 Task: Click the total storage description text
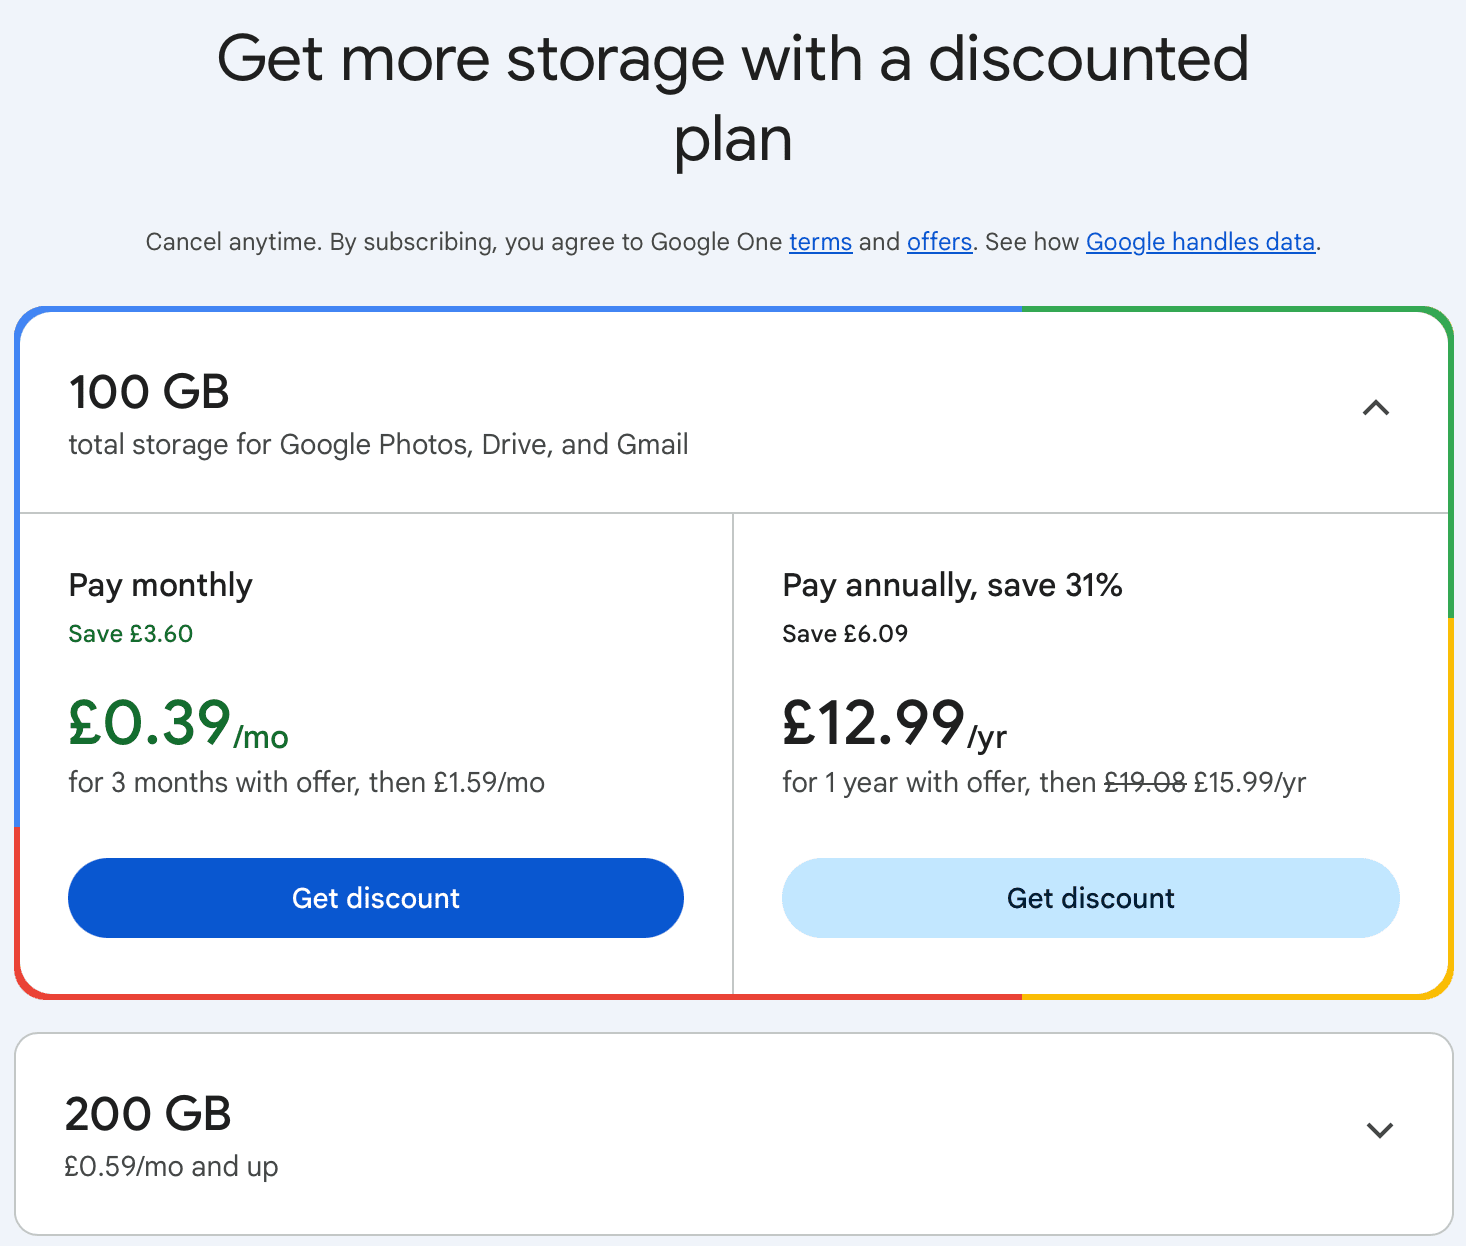click(378, 444)
